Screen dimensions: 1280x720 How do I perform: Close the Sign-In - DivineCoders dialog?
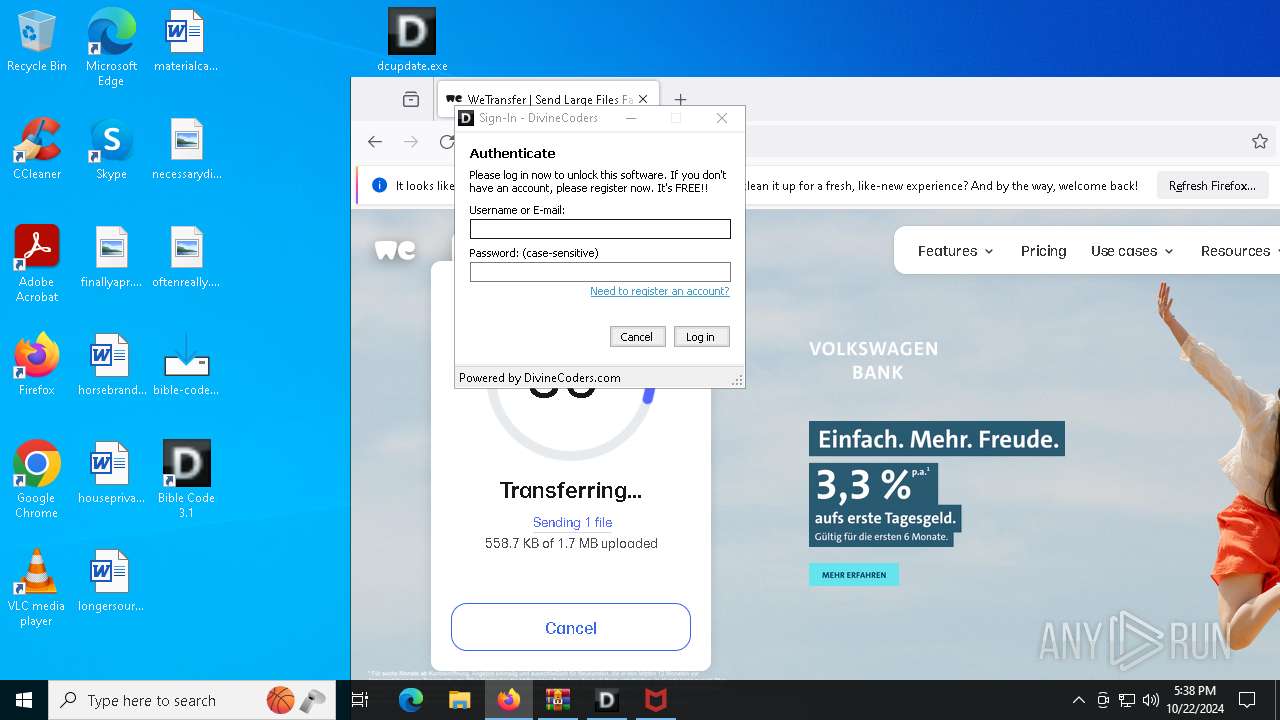[x=722, y=118]
